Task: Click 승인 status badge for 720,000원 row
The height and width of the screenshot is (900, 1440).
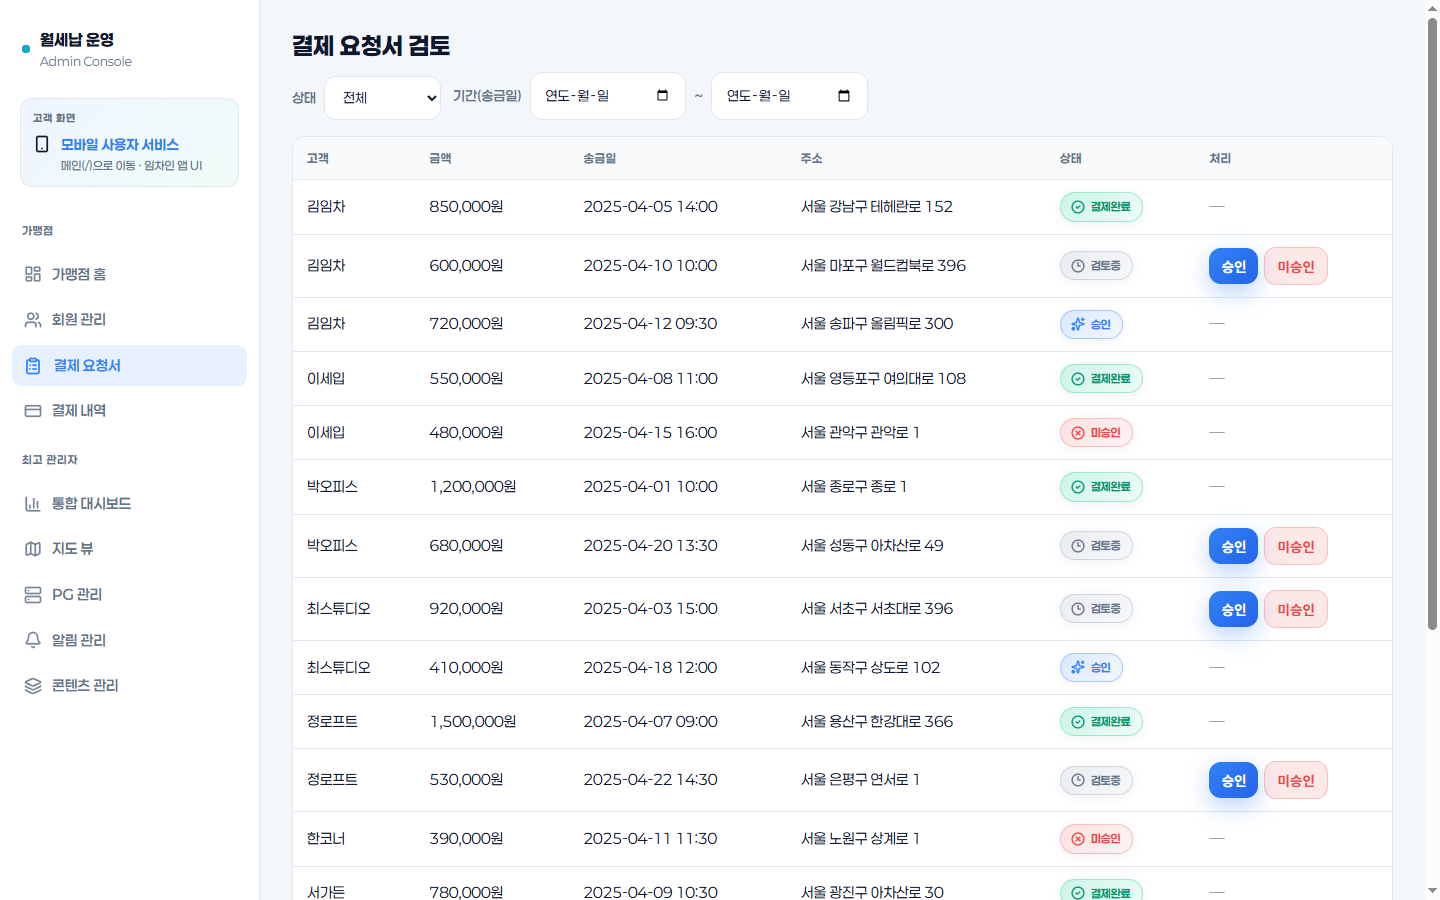Action: (1091, 324)
